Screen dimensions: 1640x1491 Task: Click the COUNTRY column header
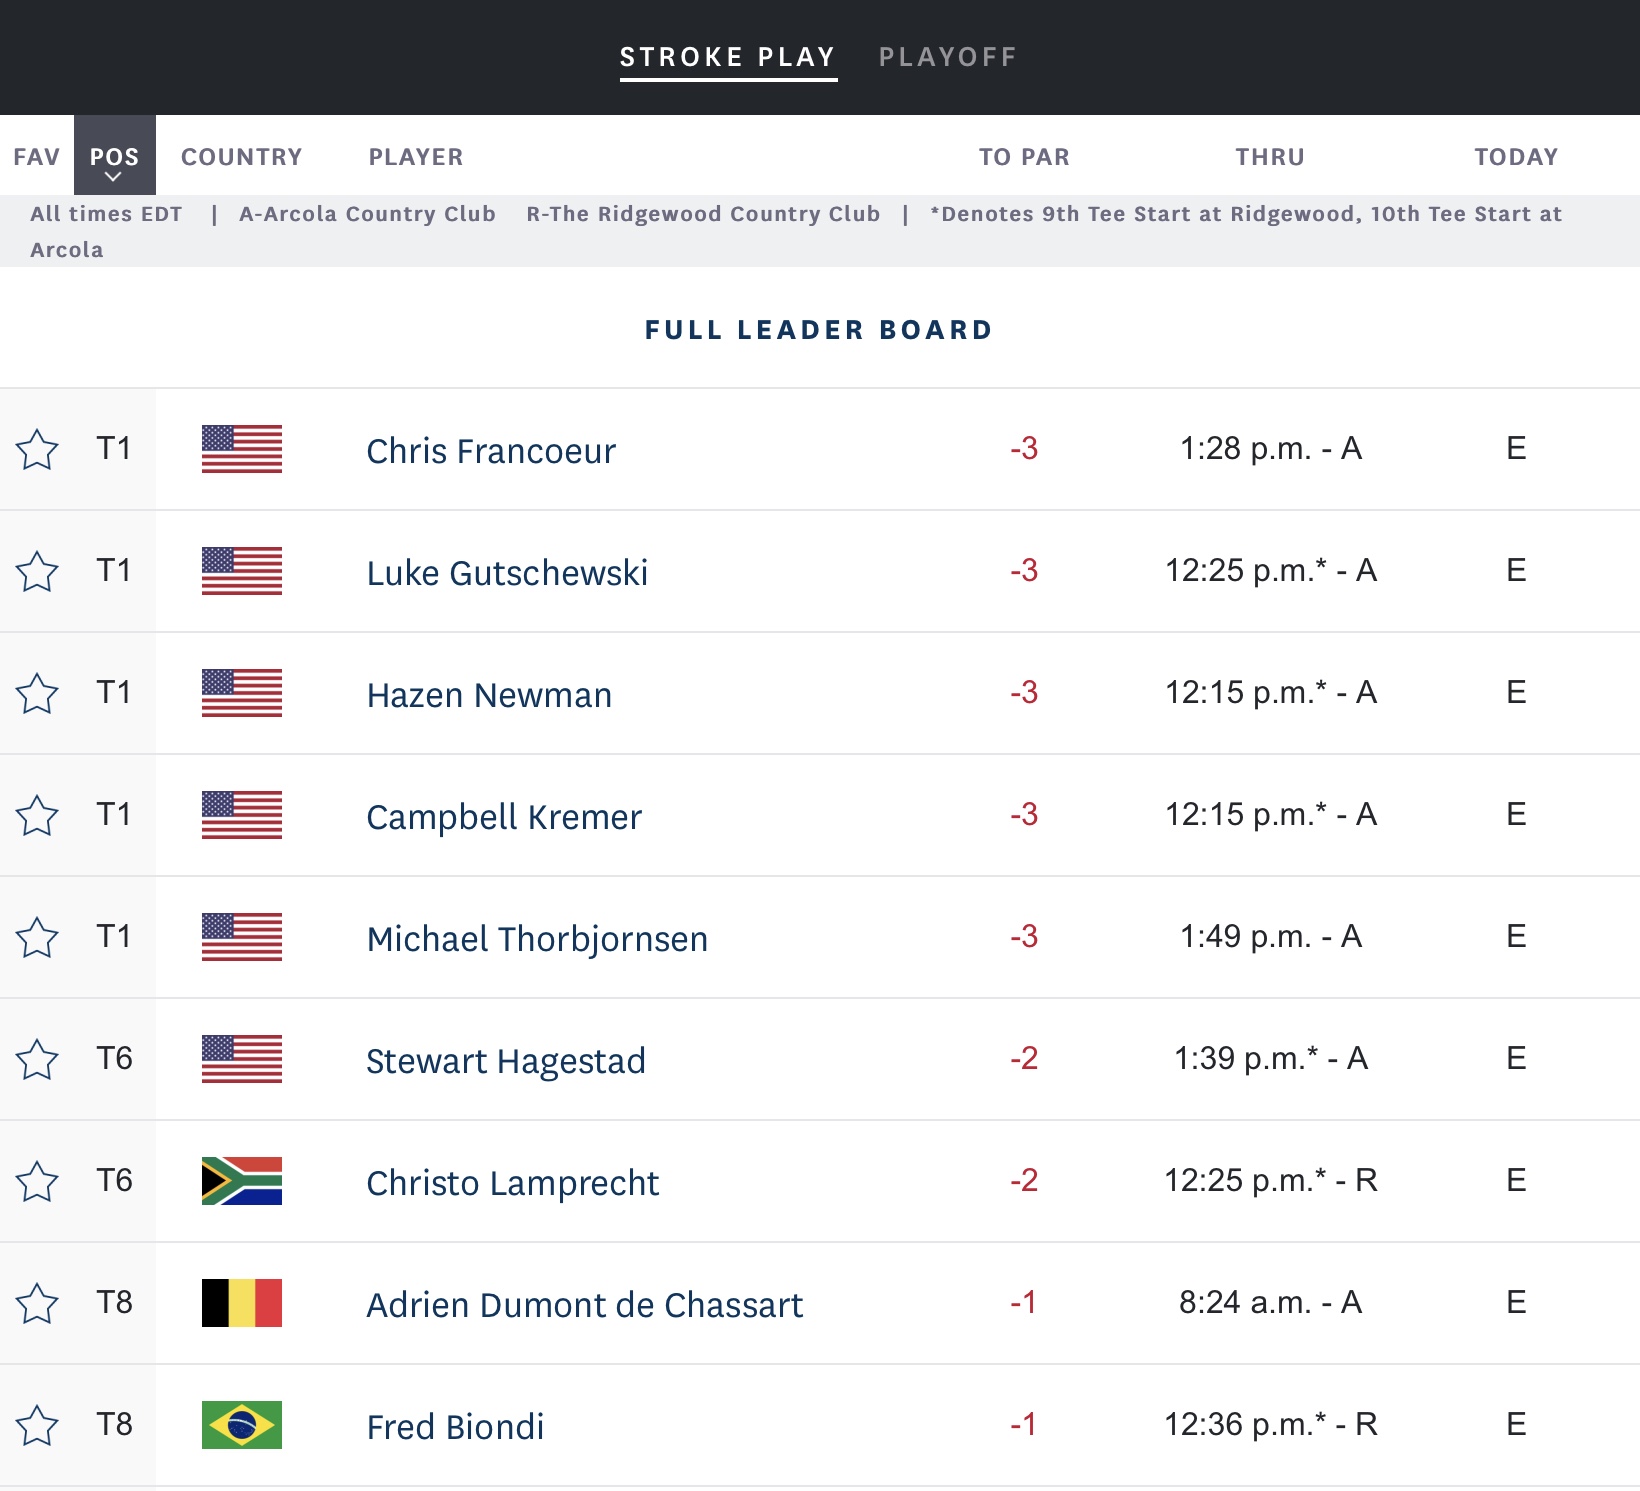(x=242, y=157)
